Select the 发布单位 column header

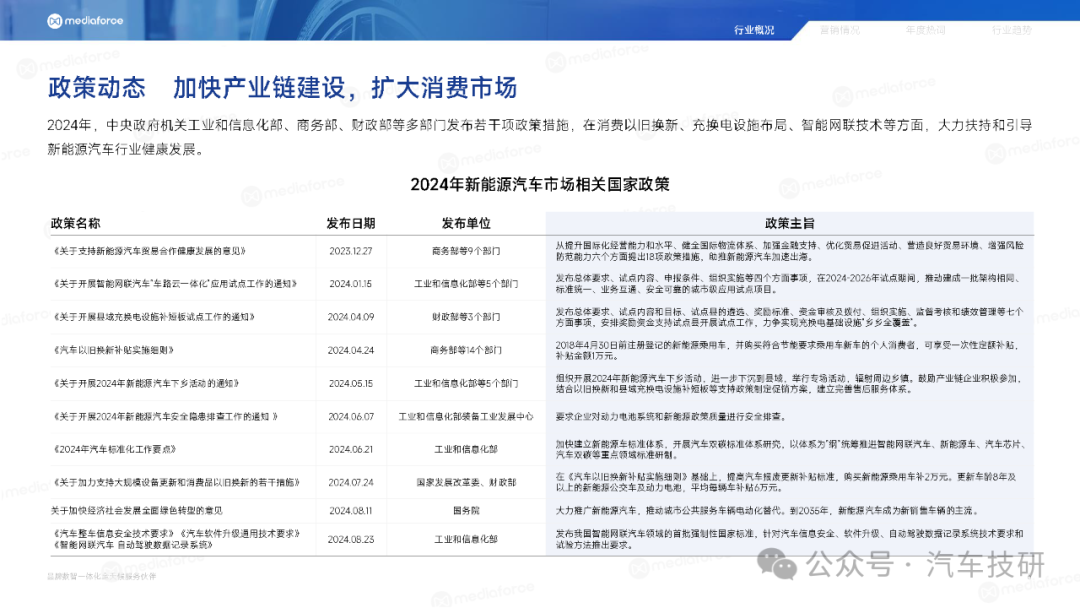point(466,223)
